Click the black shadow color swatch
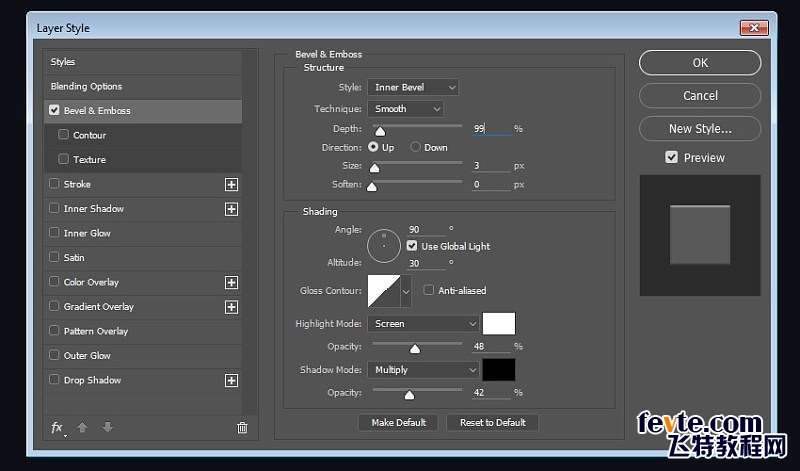The image size is (800, 471). [x=499, y=369]
